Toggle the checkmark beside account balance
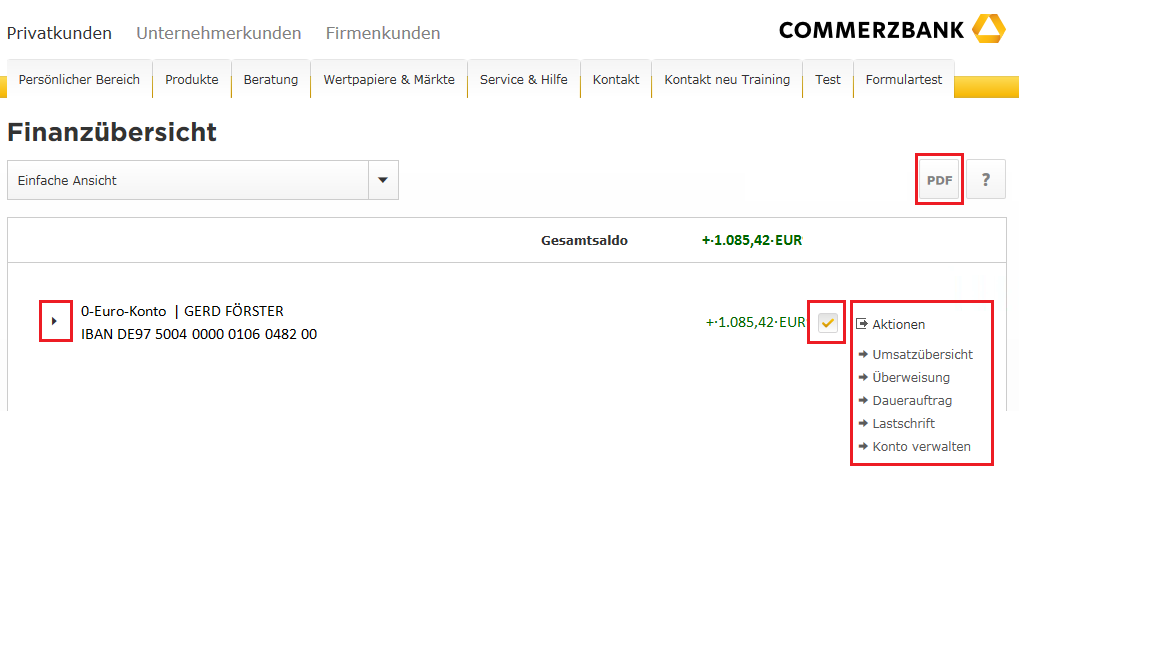This screenshot has height=648, width=1152. click(x=827, y=322)
